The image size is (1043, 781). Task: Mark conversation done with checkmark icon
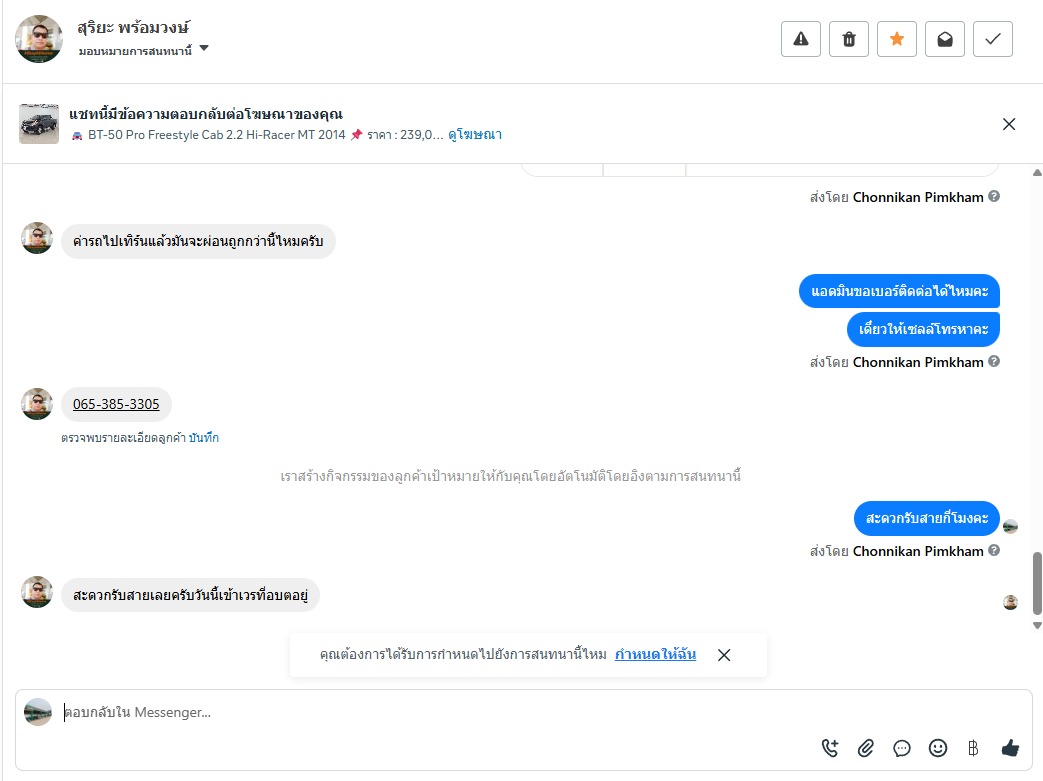pyautogui.click(x=993, y=39)
